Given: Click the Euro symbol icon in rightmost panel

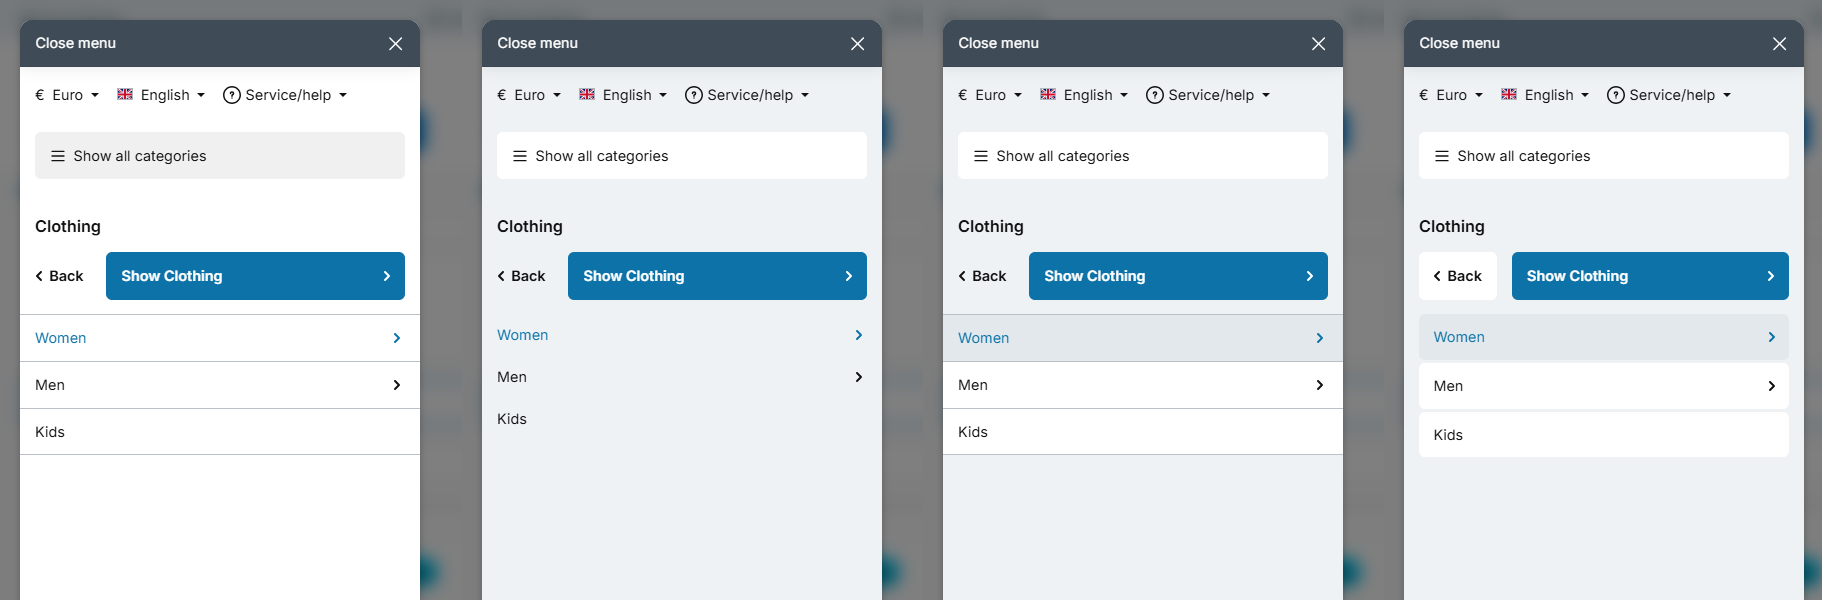Looking at the screenshot, I should pos(1424,95).
